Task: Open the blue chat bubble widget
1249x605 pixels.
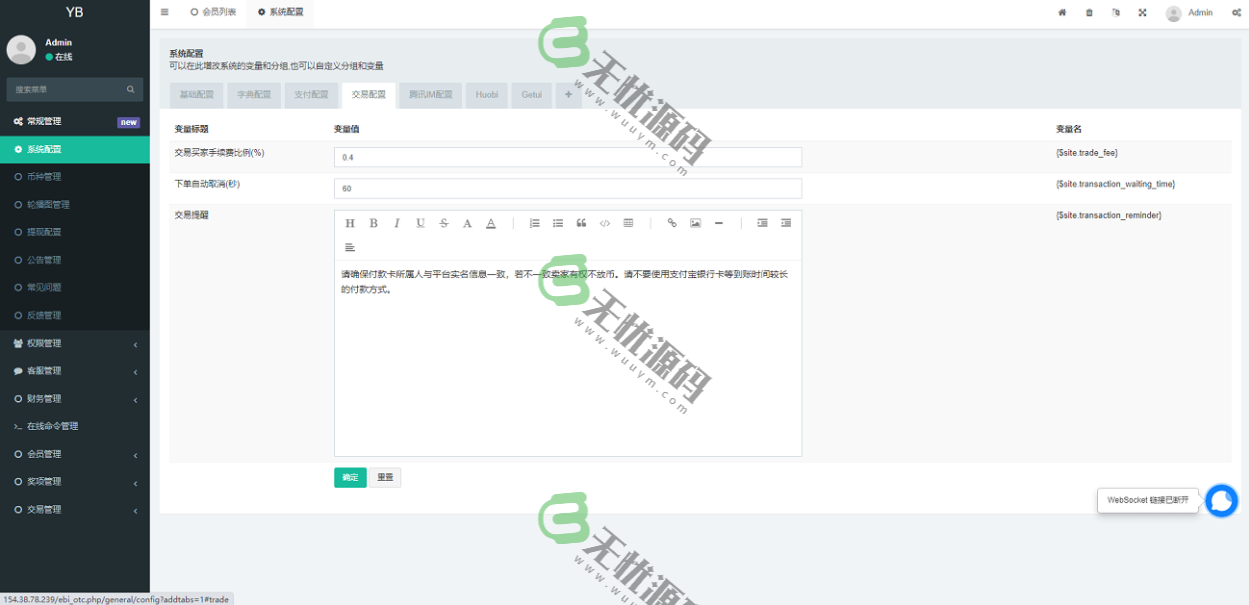Action: click(1221, 500)
